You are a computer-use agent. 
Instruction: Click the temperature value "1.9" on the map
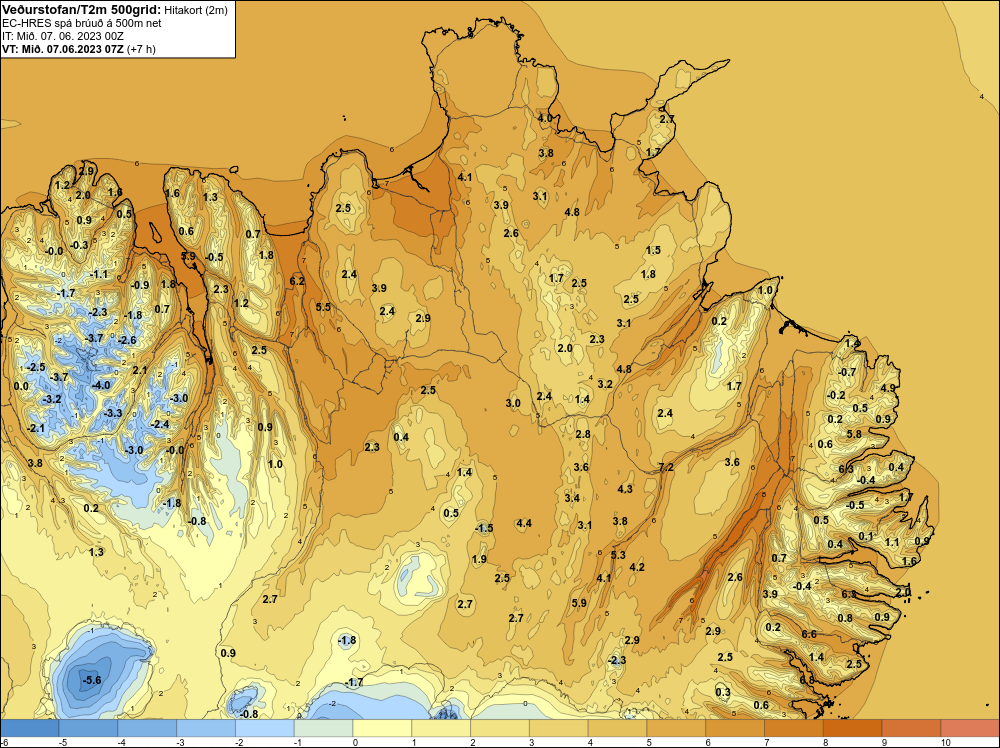pyautogui.click(x=479, y=559)
